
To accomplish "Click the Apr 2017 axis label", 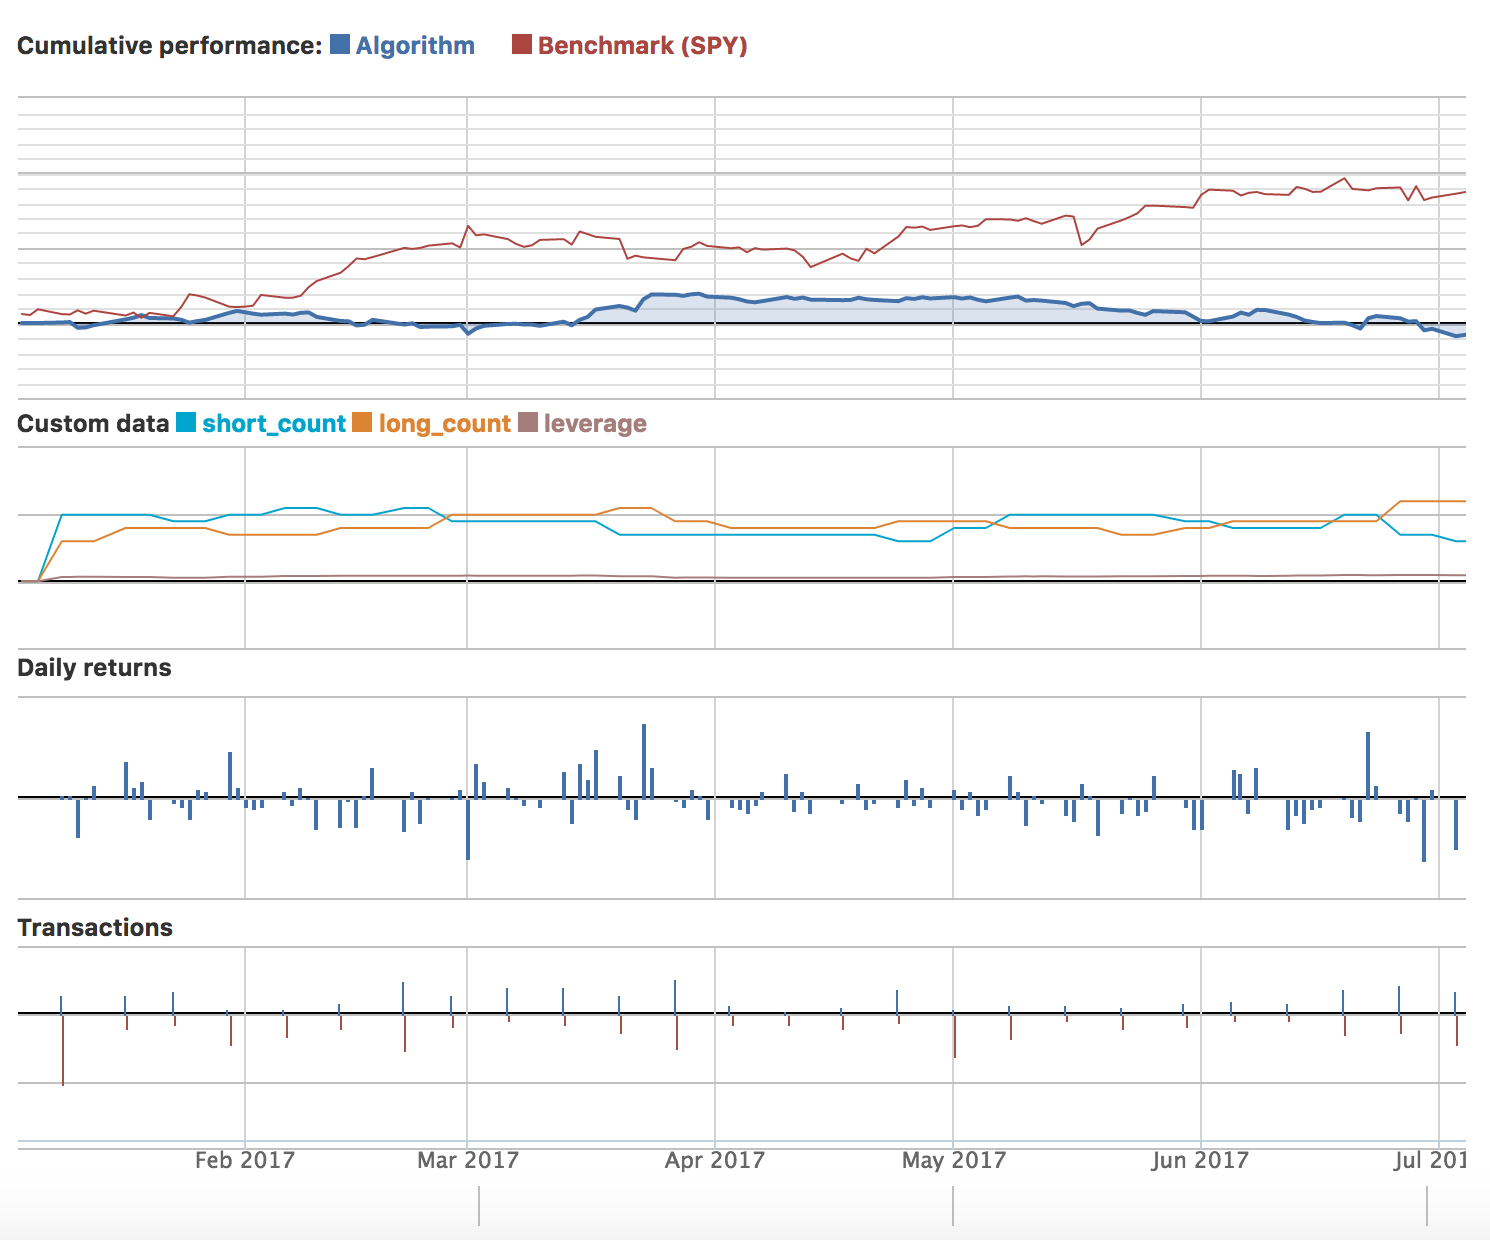I will (x=715, y=1160).
